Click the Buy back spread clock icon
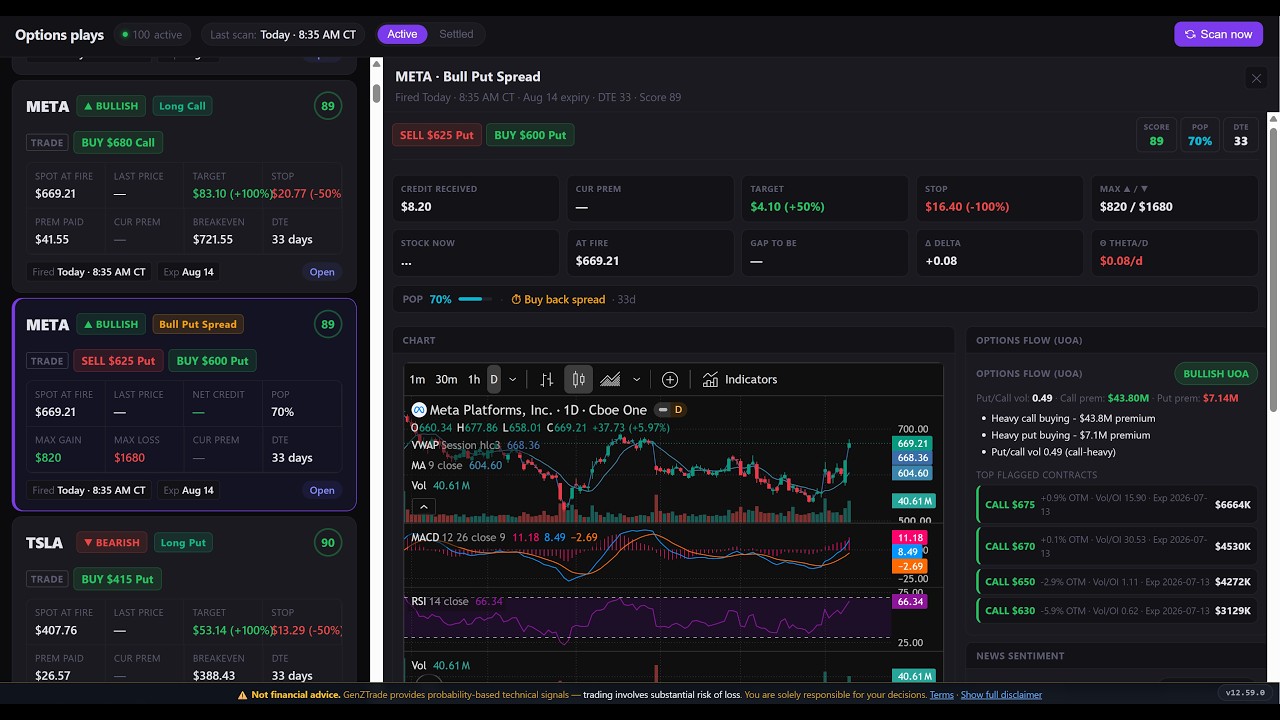 516,300
